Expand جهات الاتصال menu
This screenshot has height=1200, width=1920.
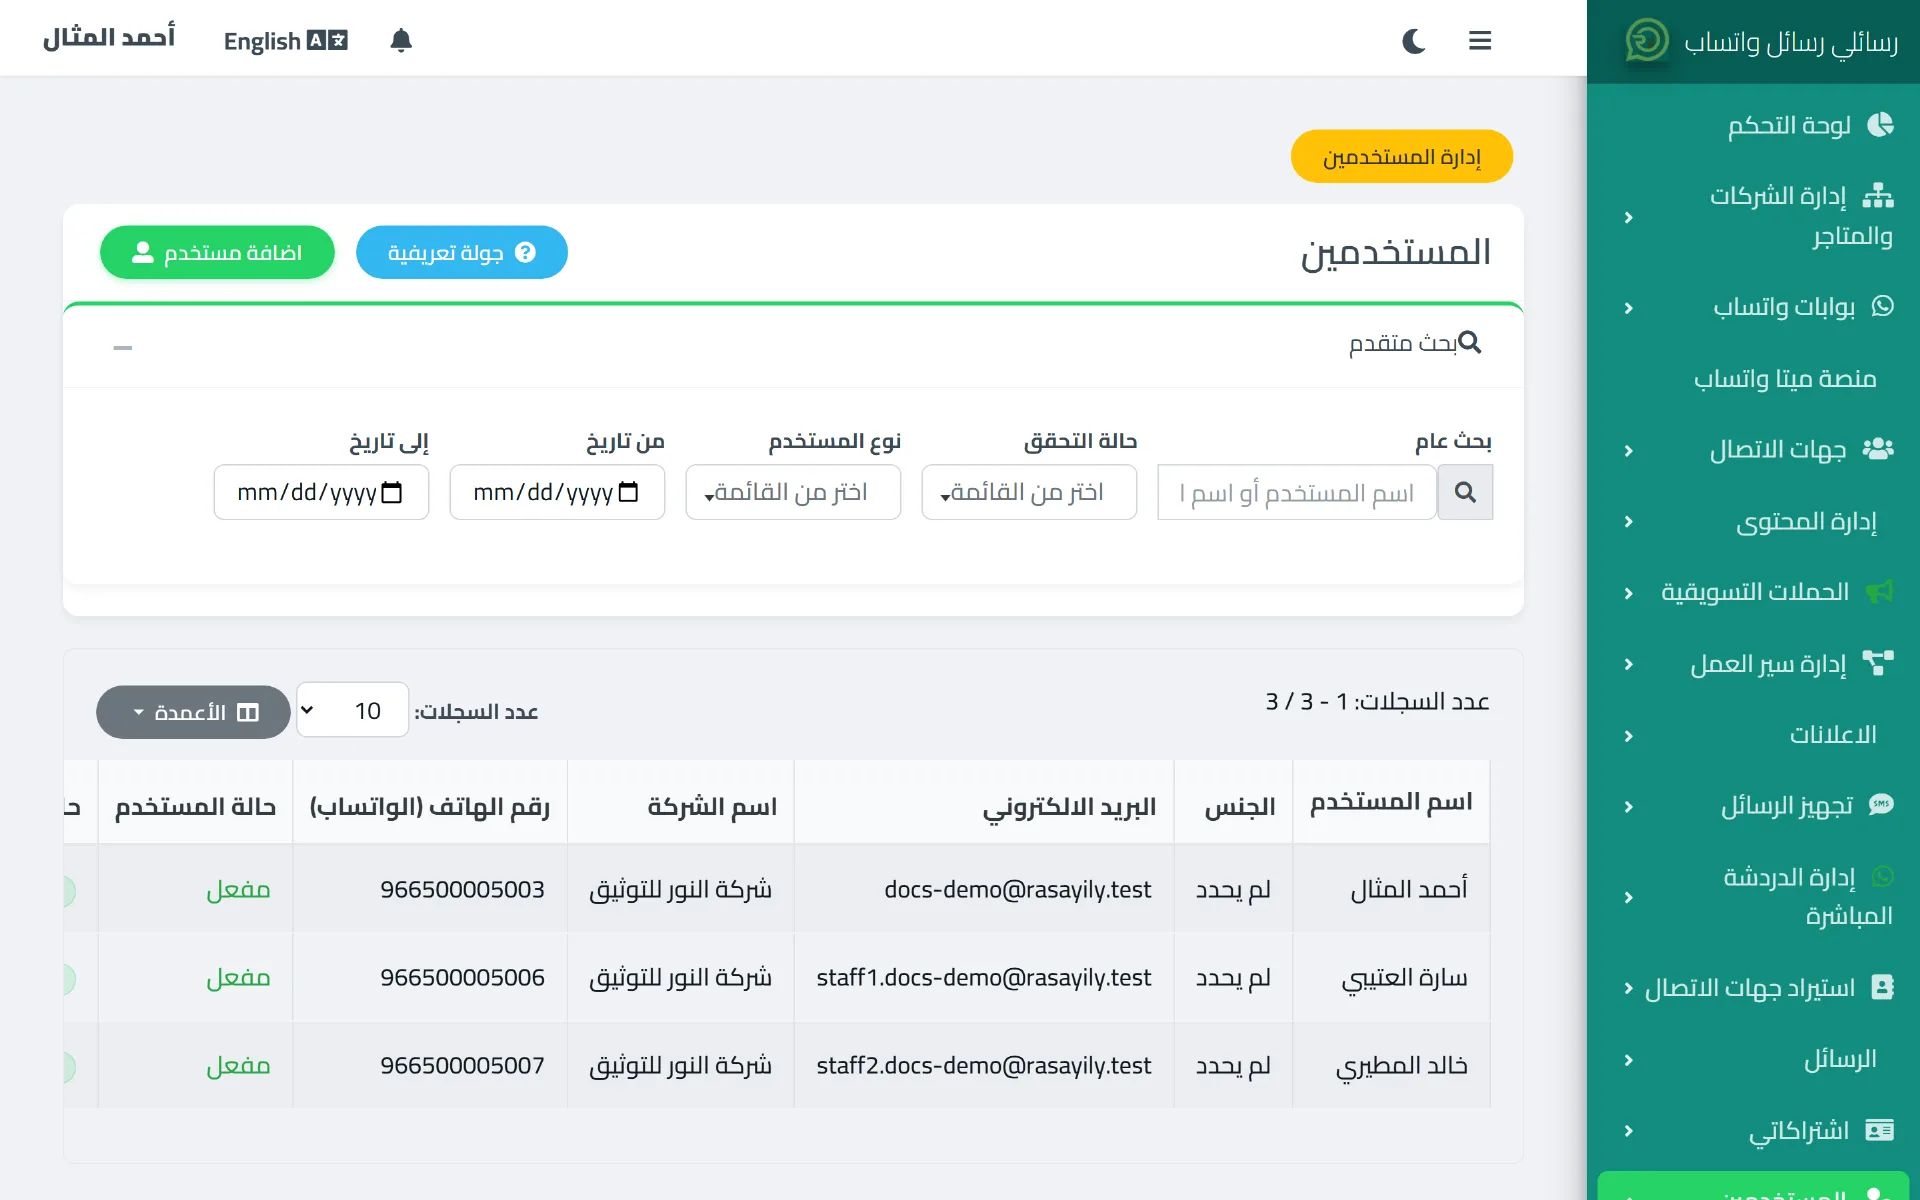[1752, 450]
